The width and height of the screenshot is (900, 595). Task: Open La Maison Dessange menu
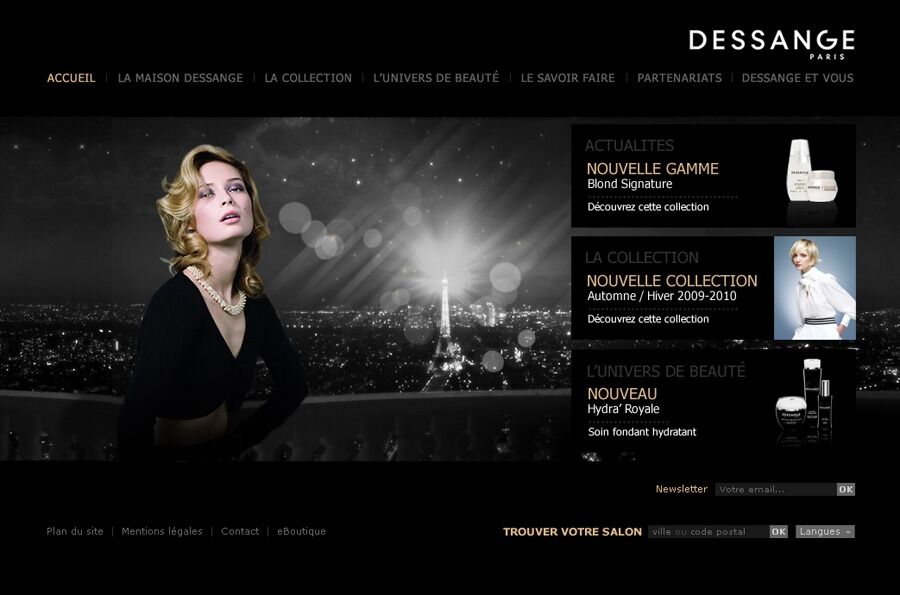tap(180, 78)
